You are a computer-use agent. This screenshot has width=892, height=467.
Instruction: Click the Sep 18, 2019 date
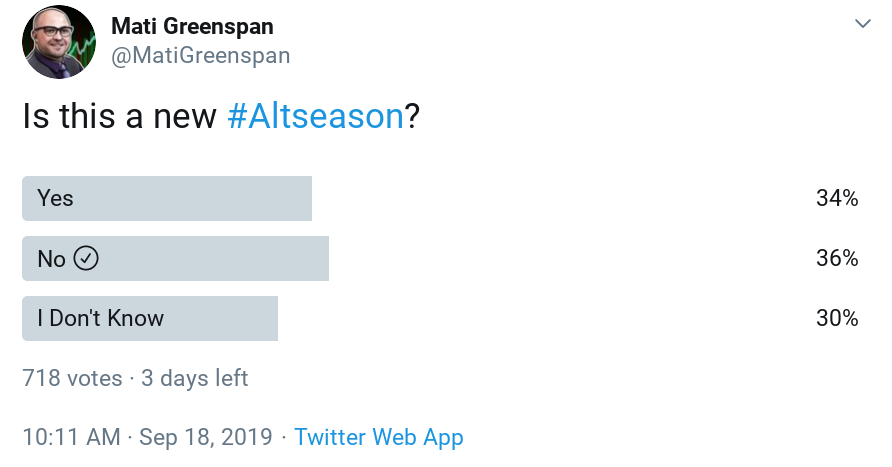[x=206, y=437]
